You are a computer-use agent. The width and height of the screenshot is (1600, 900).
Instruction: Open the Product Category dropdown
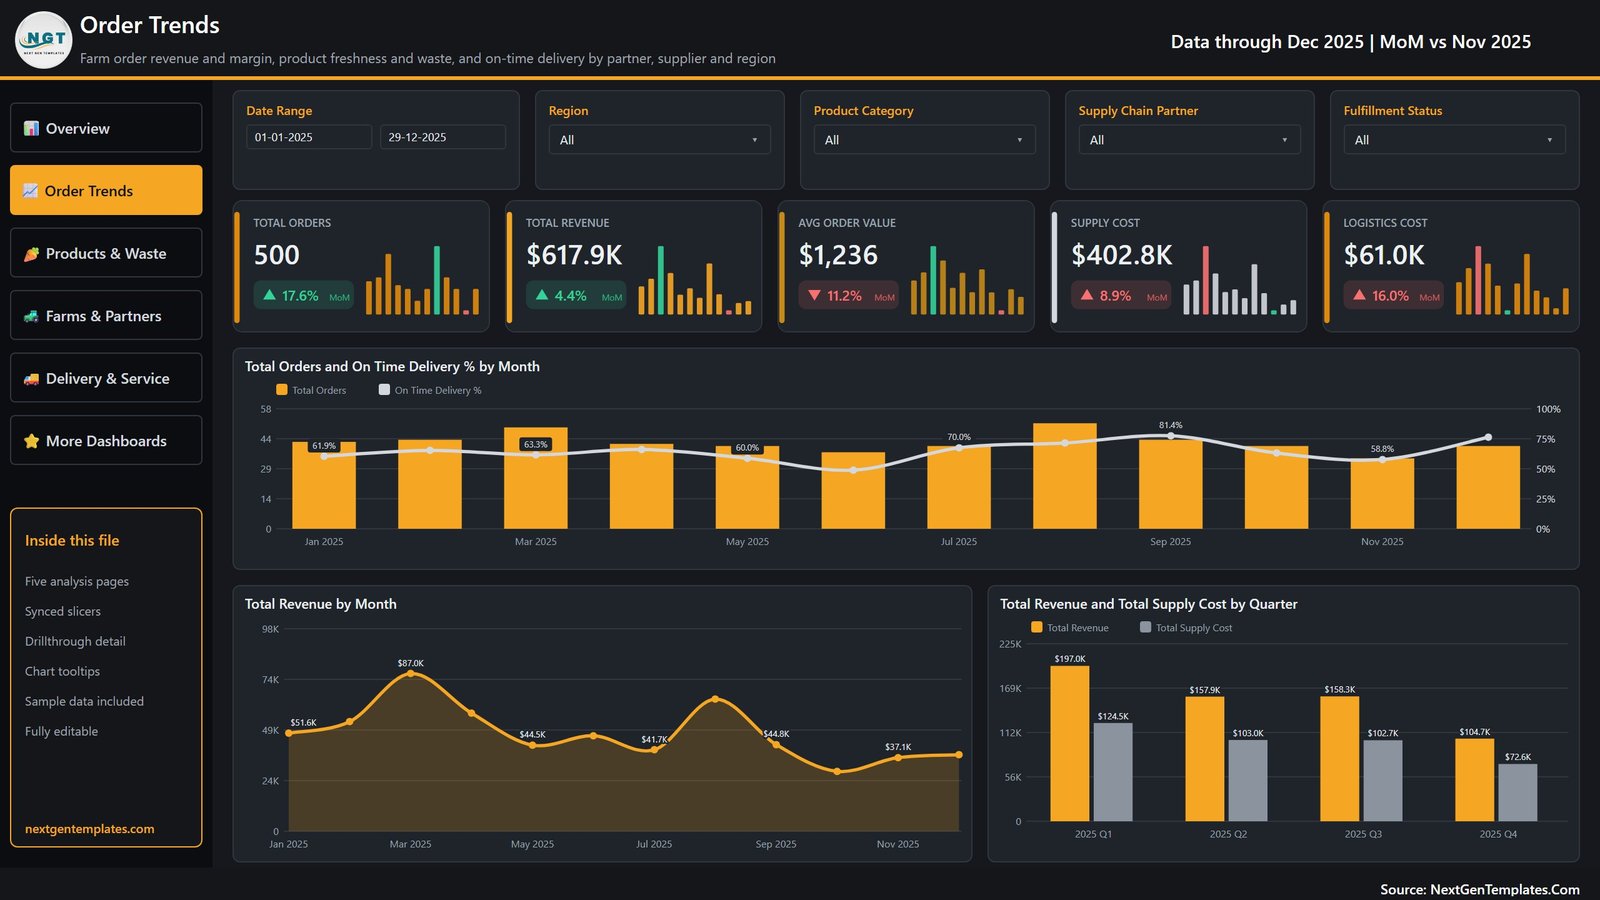pyautogui.click(x=924, y=140)
